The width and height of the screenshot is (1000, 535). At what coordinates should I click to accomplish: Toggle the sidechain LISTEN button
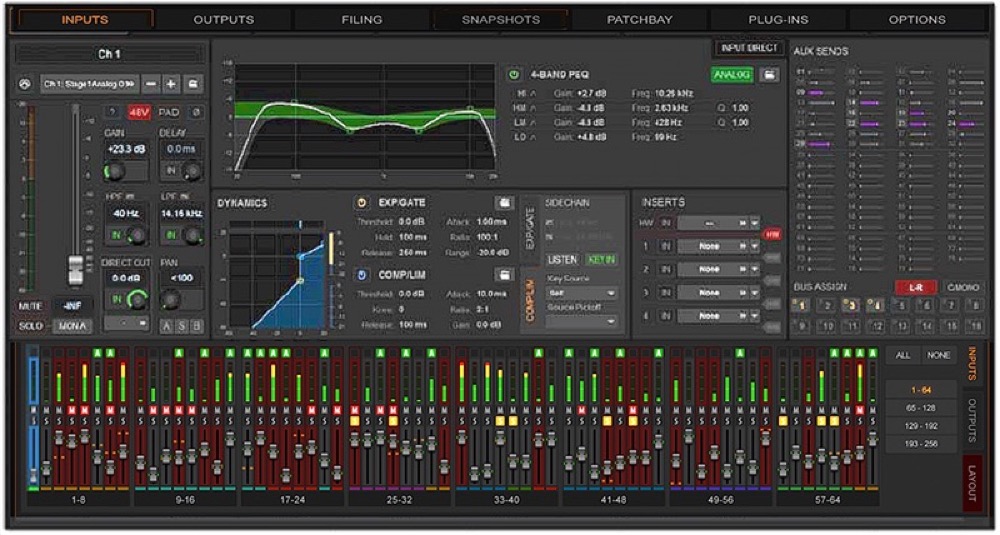click(563, 260)
